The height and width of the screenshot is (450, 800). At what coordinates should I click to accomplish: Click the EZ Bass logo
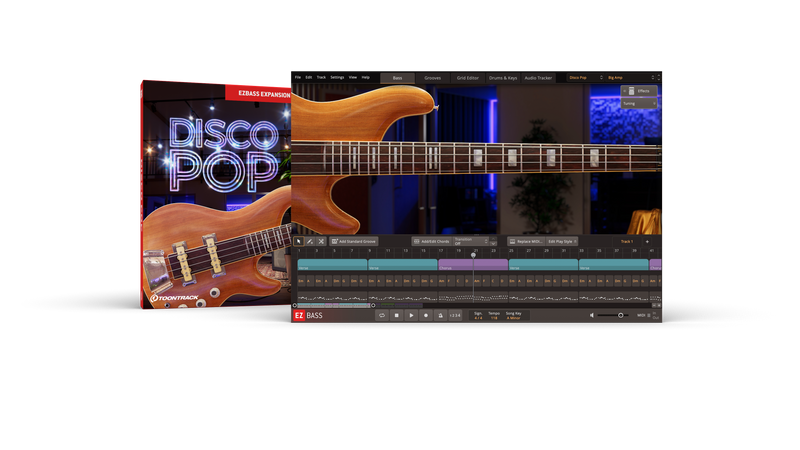coord(308,315)
